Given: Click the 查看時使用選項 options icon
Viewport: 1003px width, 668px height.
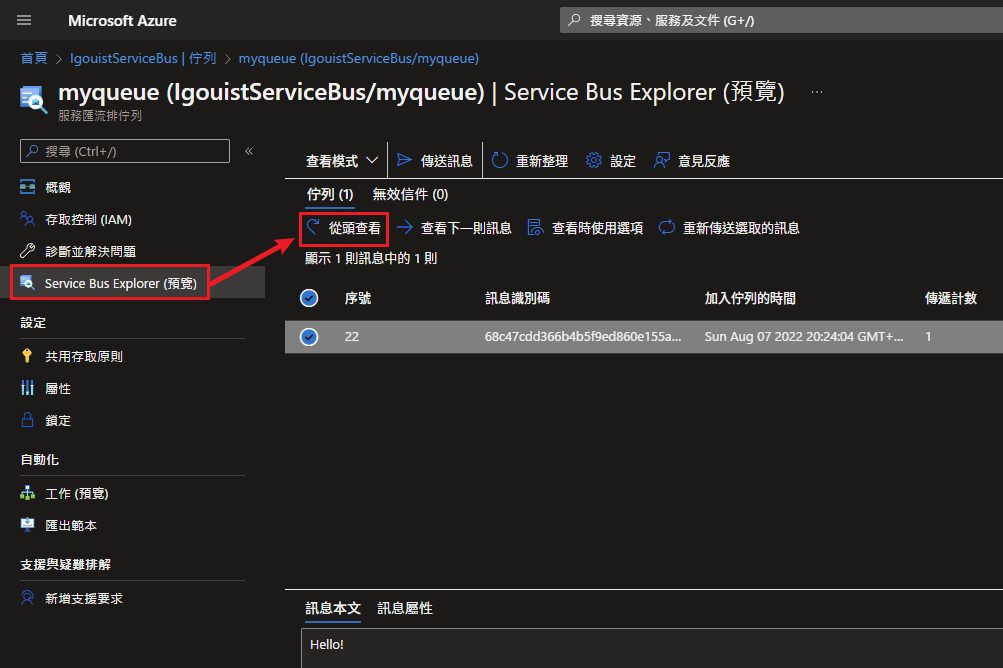Looking at the screenshot, I should [535, 227].
